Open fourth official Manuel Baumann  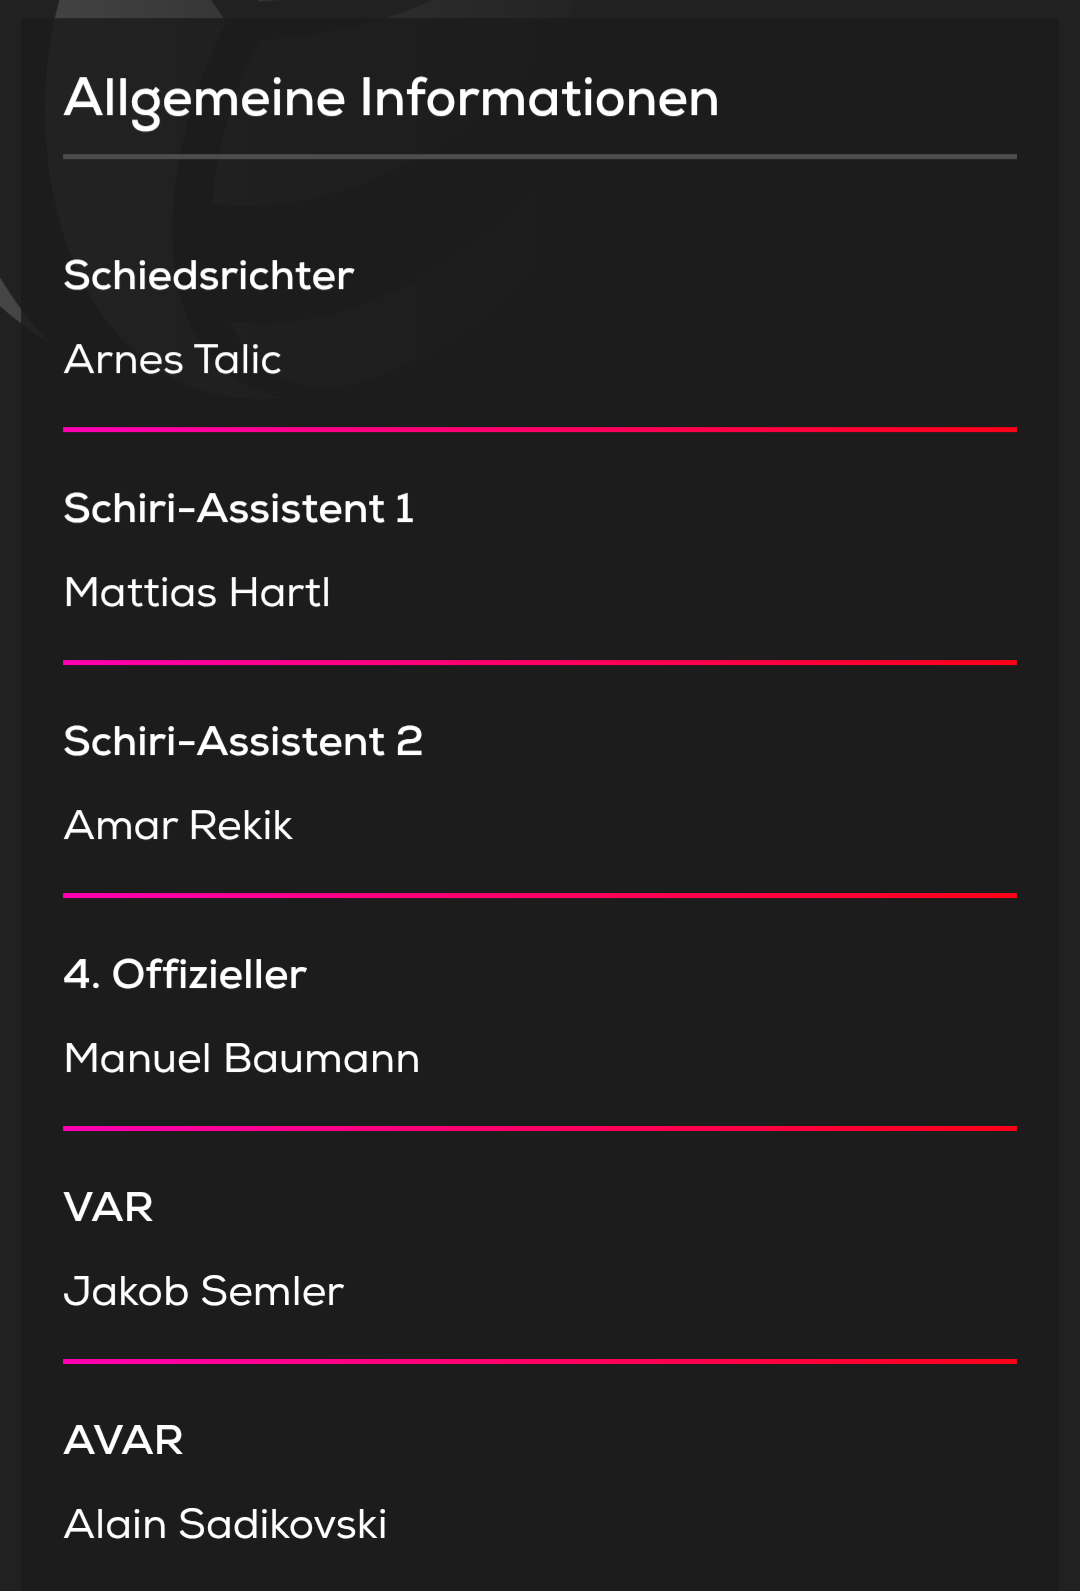click(241, 1059)
